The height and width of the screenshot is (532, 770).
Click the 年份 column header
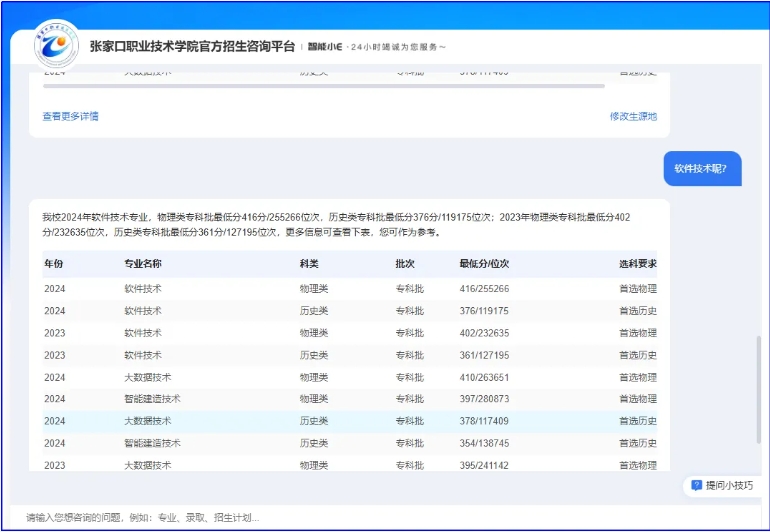pyautogui.click(x=54, y=264)
